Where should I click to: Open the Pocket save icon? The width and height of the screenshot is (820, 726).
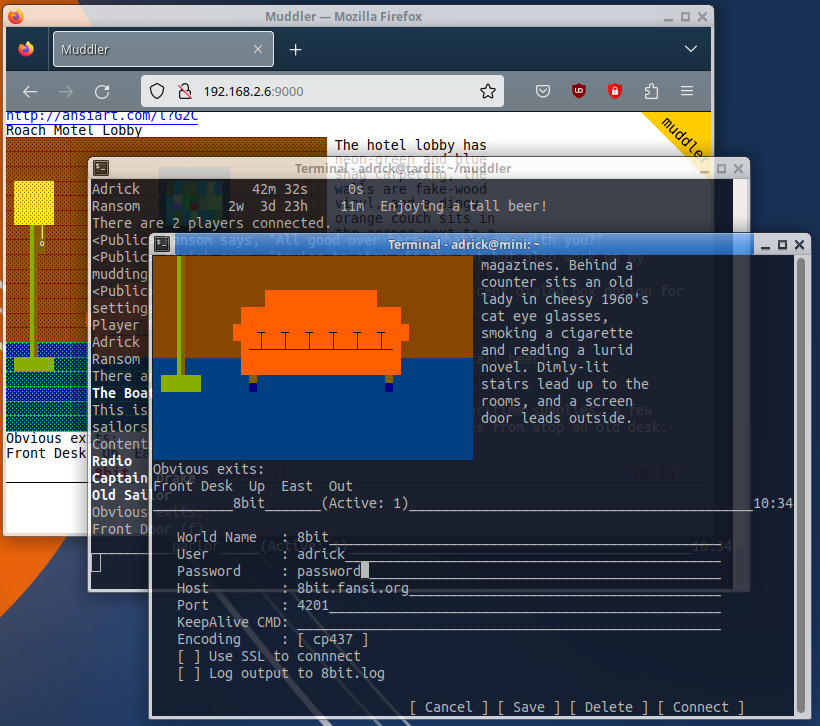click(x=543, y=92)
